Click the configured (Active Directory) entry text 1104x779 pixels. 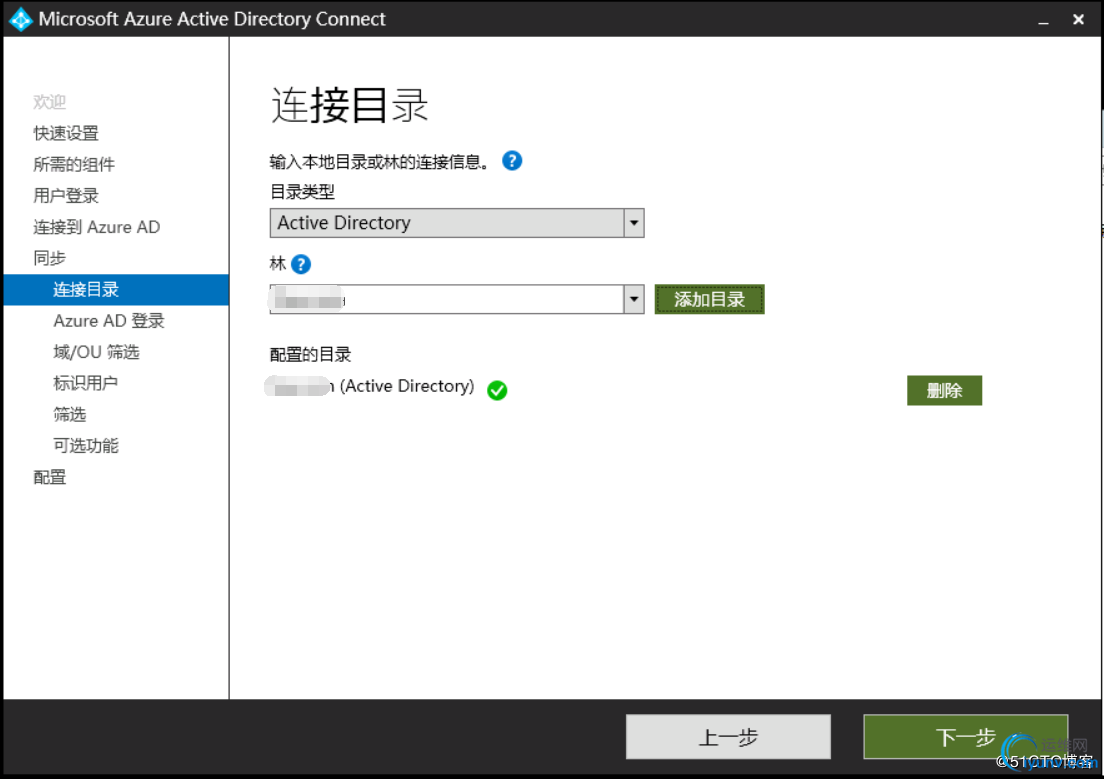point(370,387)
